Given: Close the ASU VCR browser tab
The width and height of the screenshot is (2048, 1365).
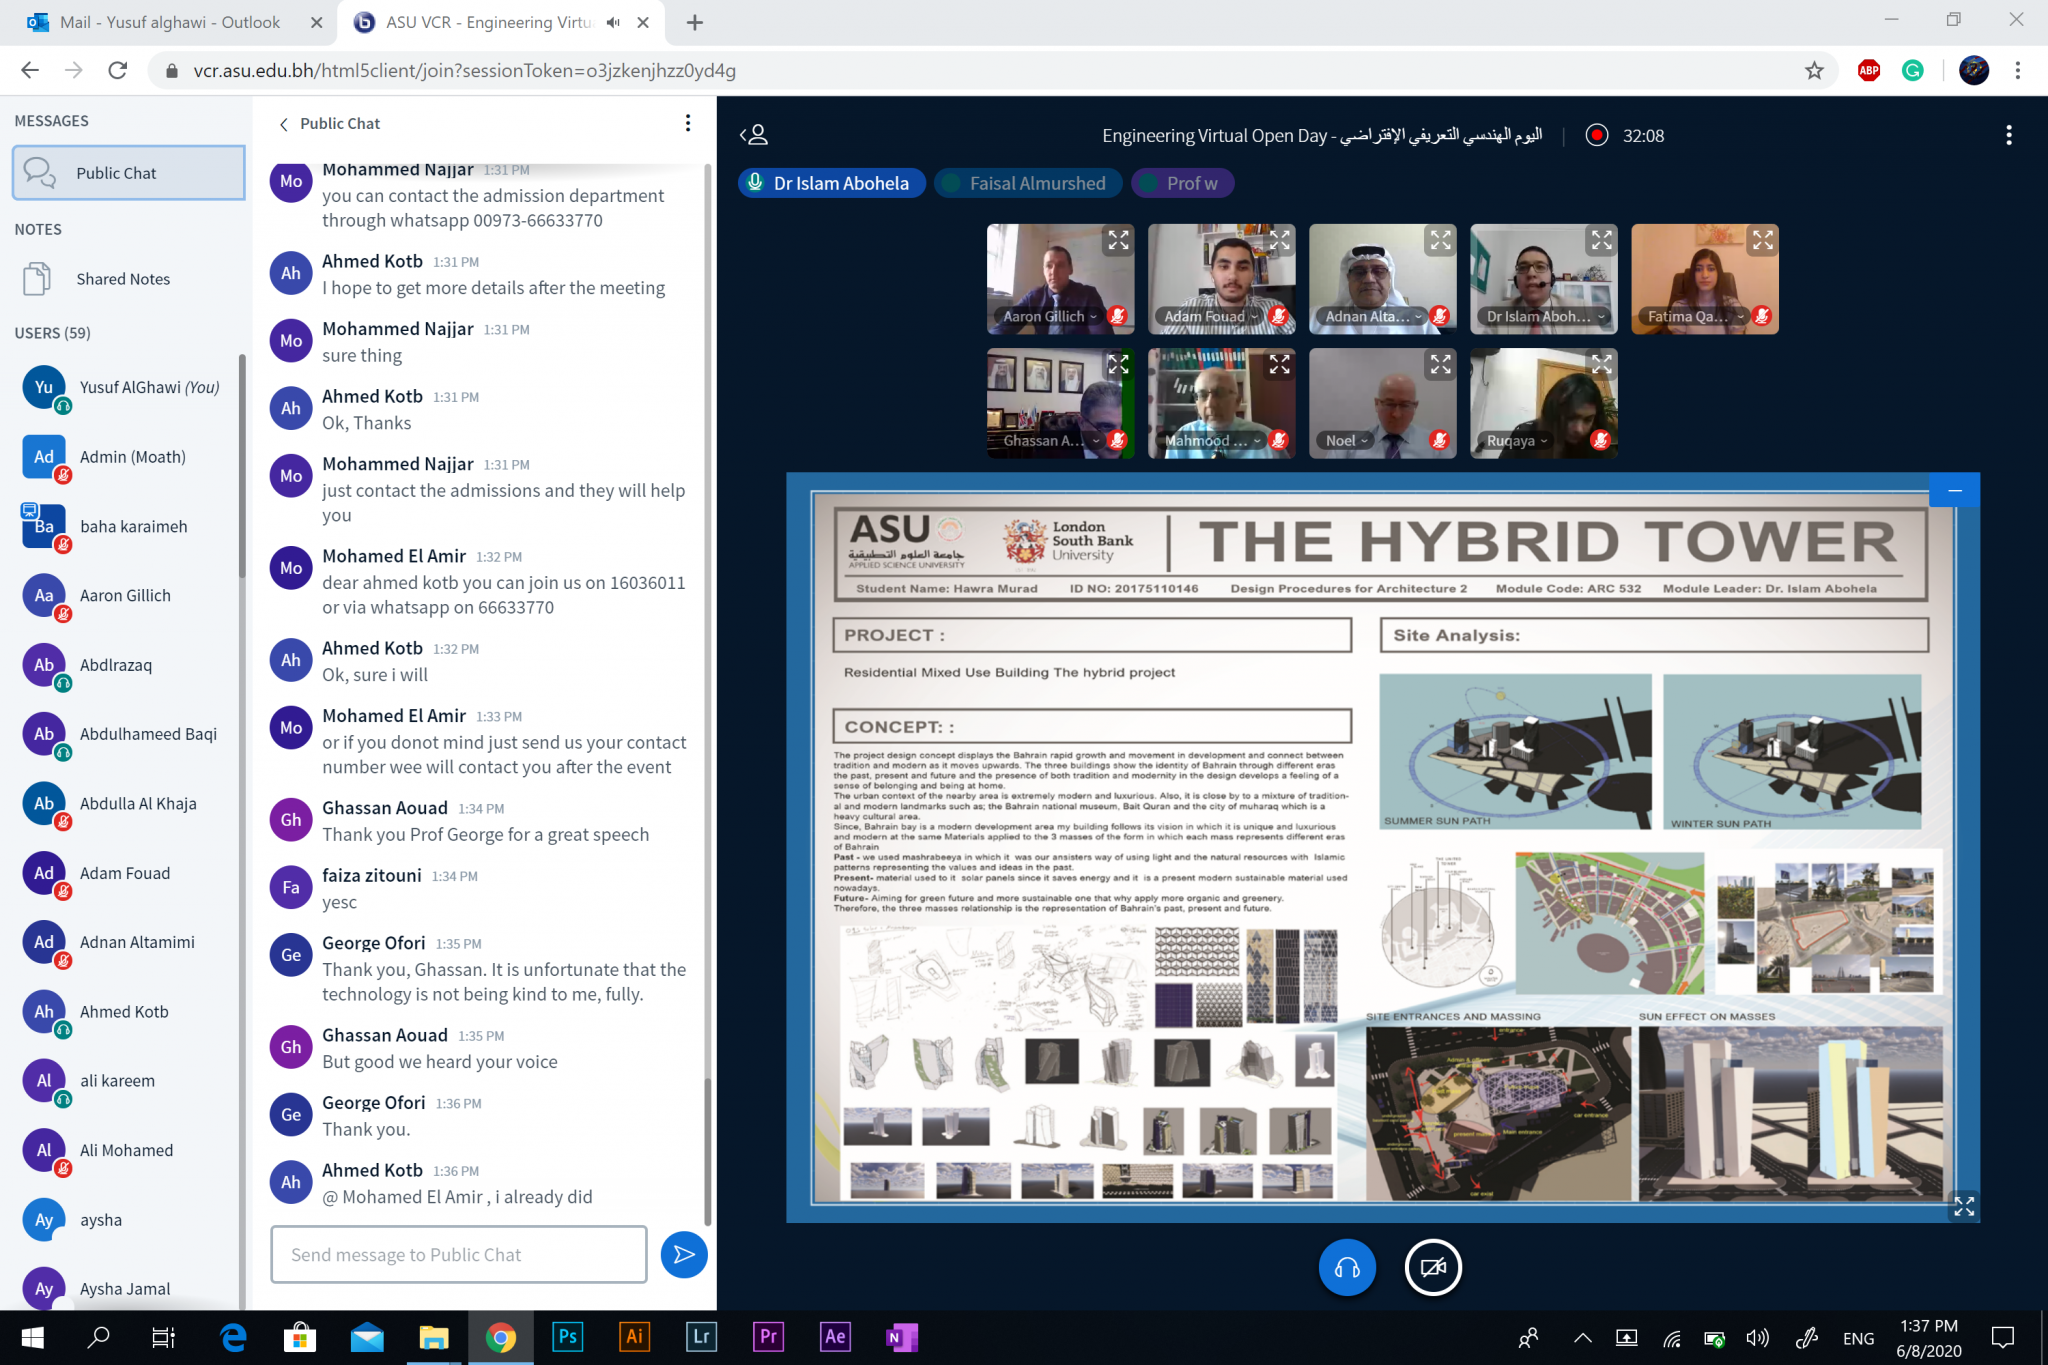Looking at the screenshot, I should pos(643,22).
